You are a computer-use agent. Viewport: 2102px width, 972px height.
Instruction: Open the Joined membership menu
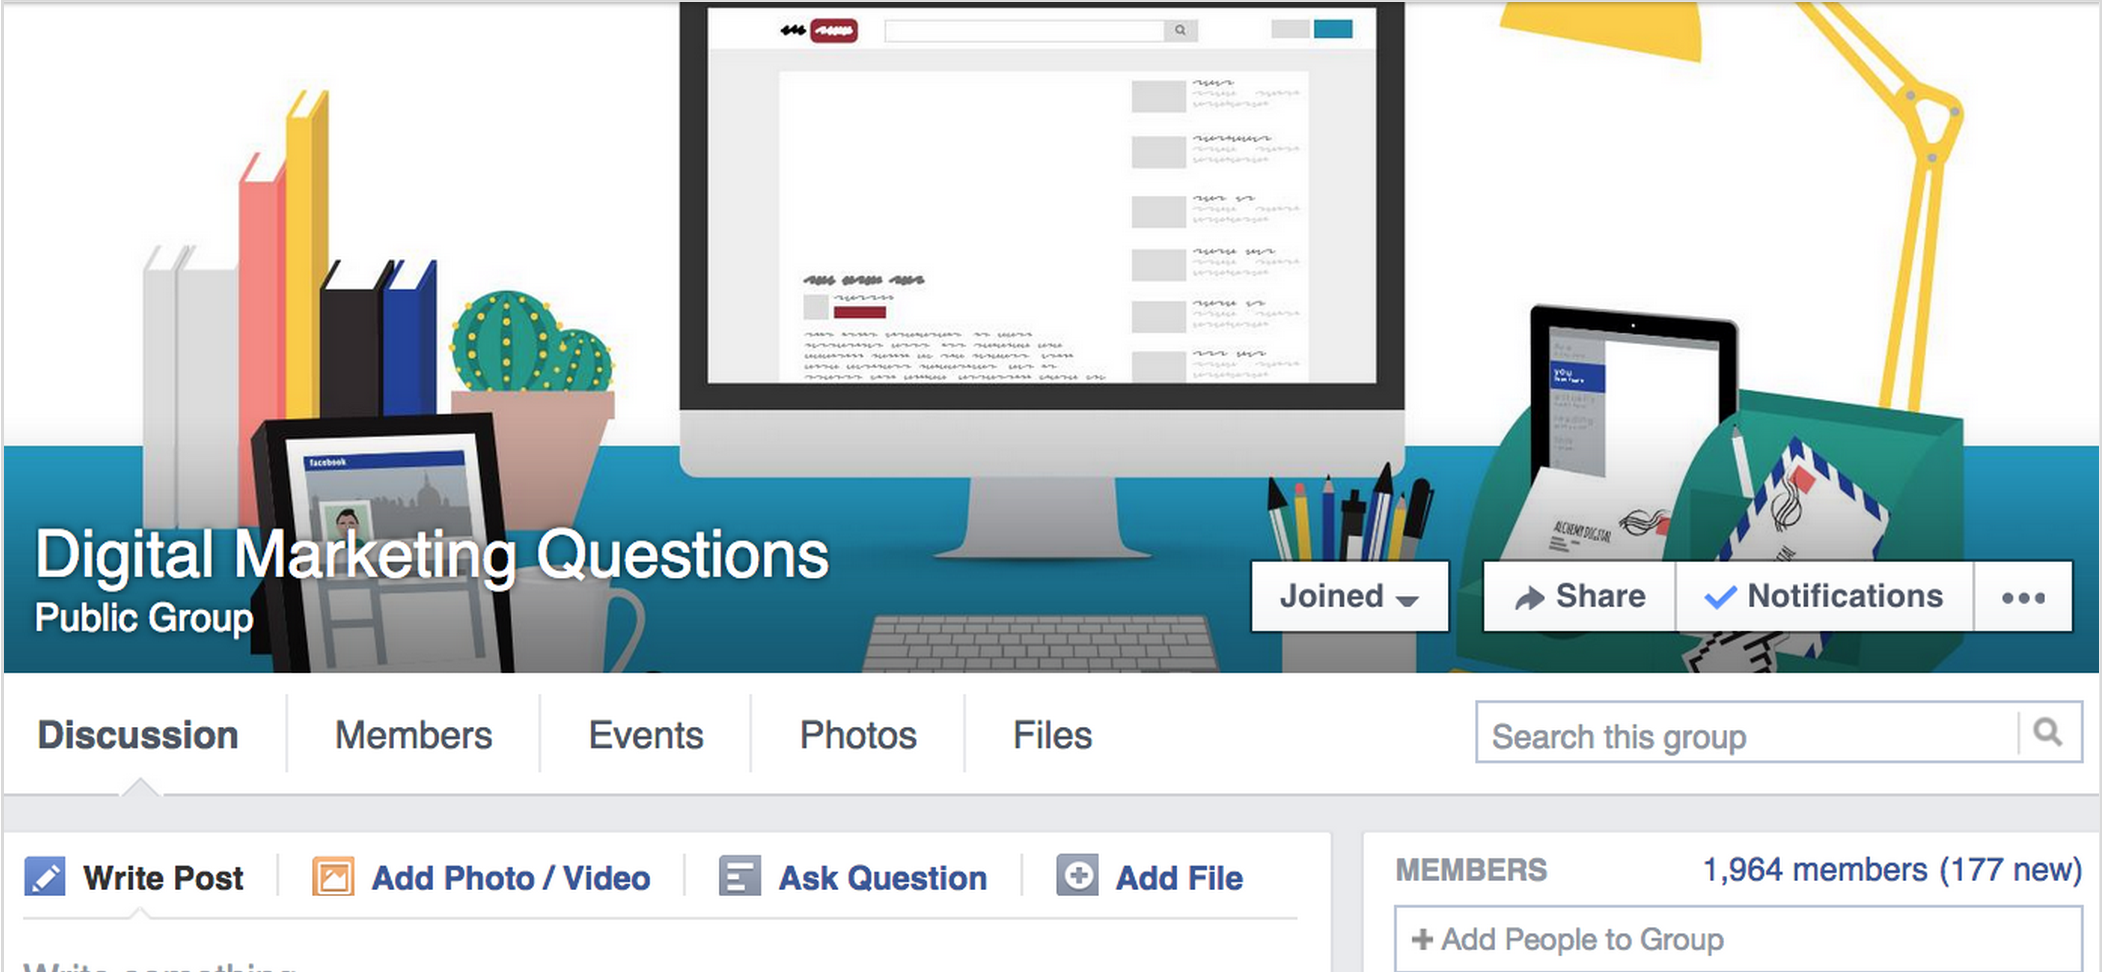[x=1350, y=597]
